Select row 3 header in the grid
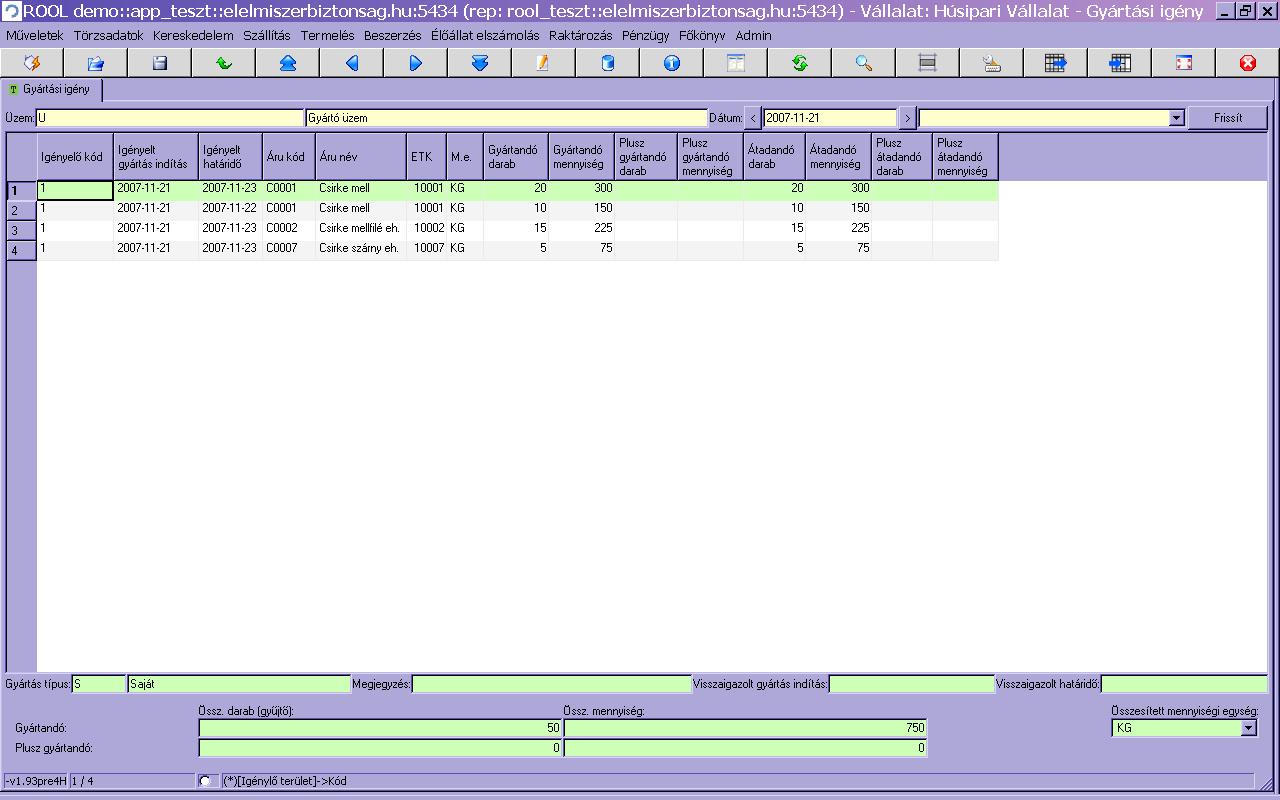Screen dimensions: 1280x800 (21, 230)
